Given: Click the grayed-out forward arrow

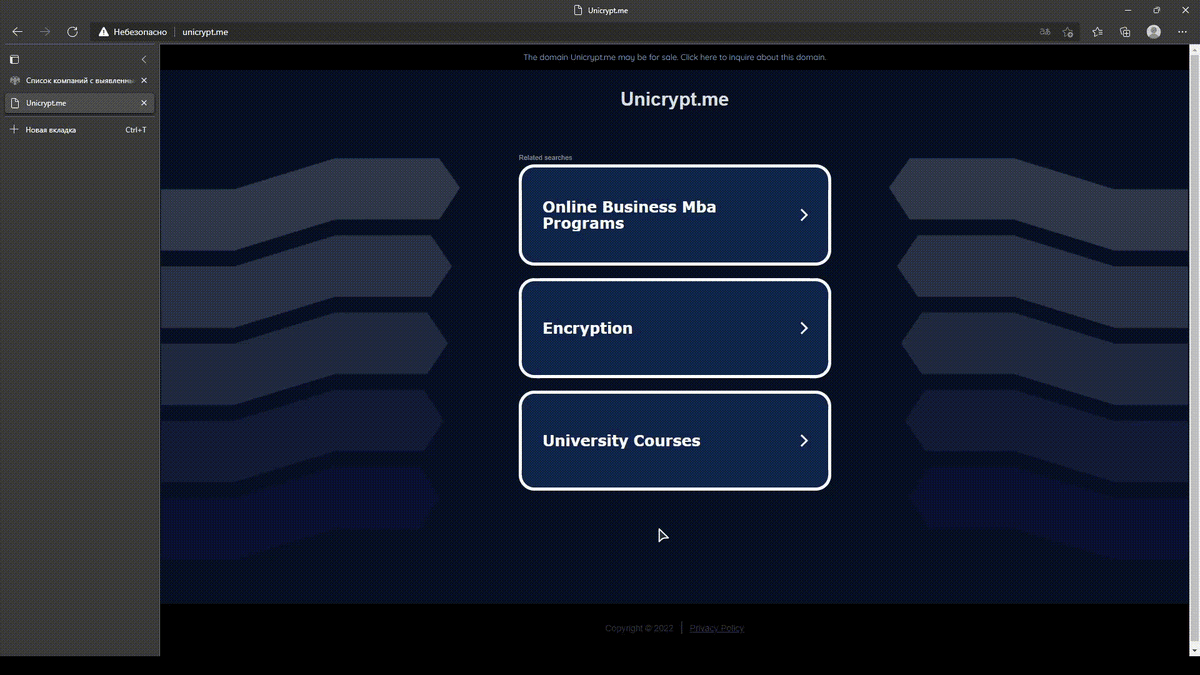Looking at the screenshot, I should click(x=45, y=32).
